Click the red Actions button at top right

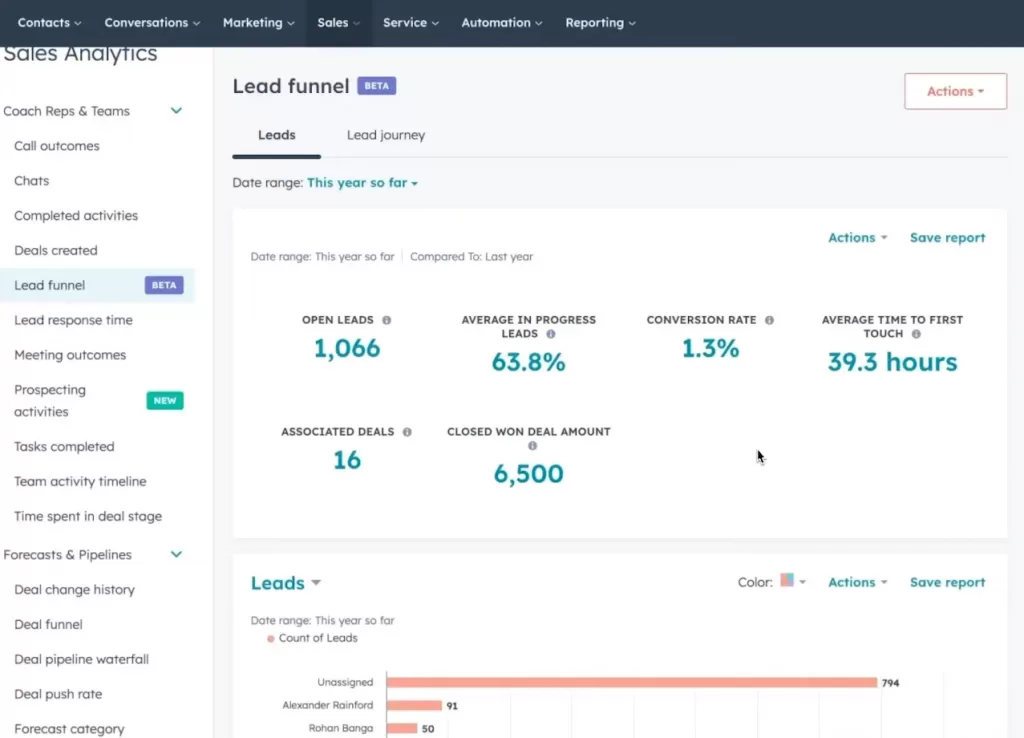point(954,90)
